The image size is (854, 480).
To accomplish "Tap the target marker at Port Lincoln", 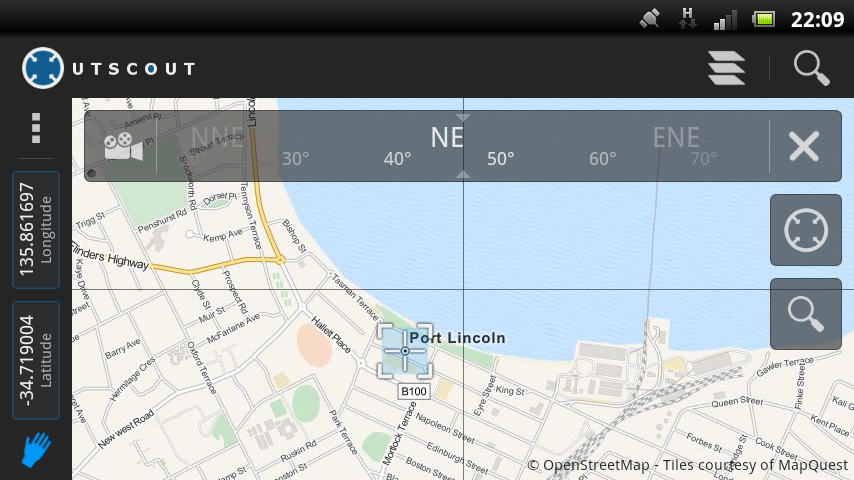I will [x=405, y=351].
